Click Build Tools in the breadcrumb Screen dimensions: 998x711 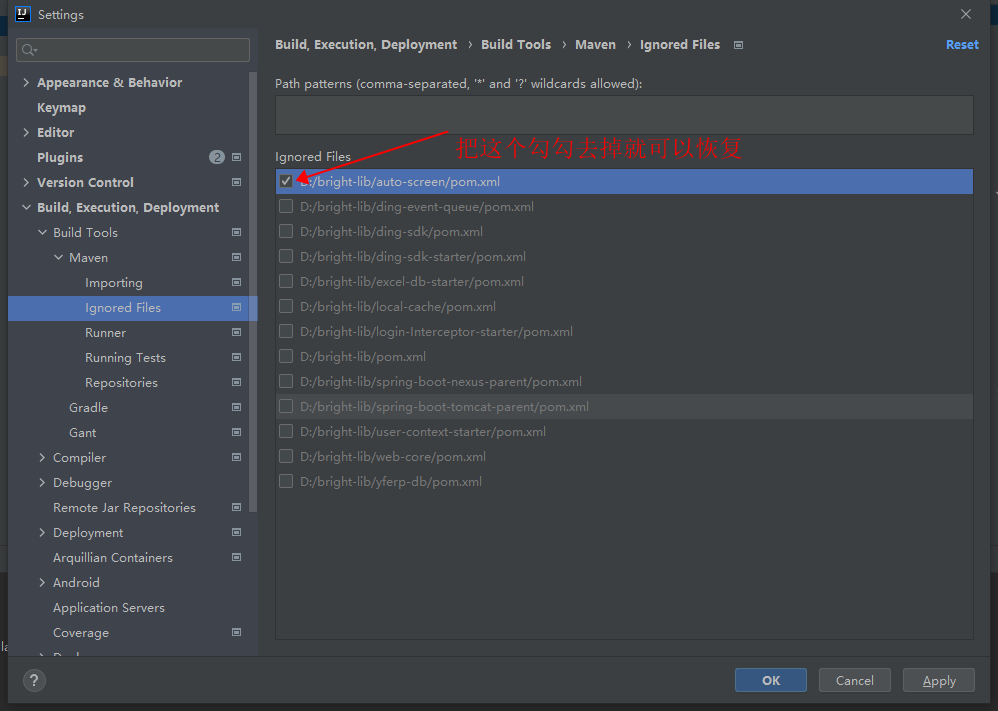pos(516,45)
